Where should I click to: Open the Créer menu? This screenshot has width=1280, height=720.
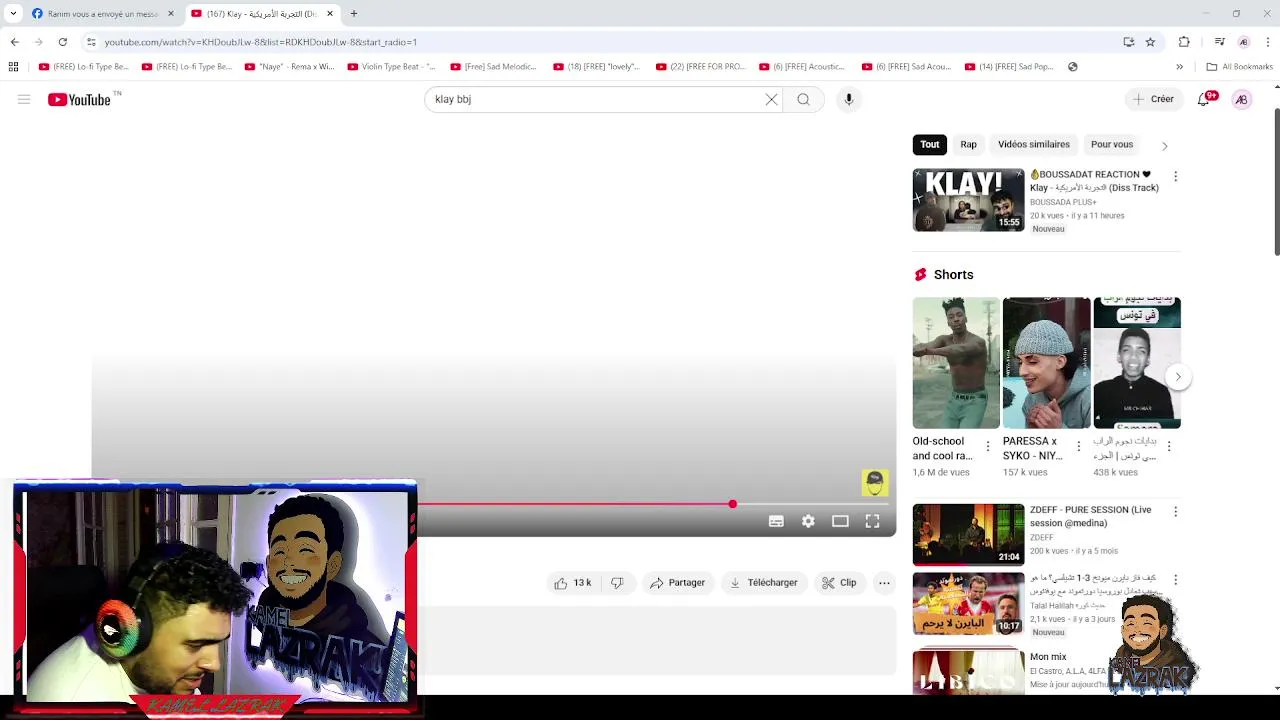(1153, 99)
